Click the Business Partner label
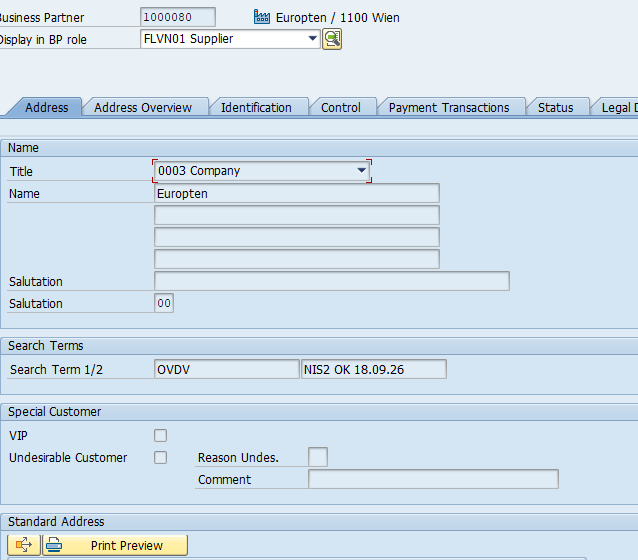This screenshot has width=638, height=560. 42,18
